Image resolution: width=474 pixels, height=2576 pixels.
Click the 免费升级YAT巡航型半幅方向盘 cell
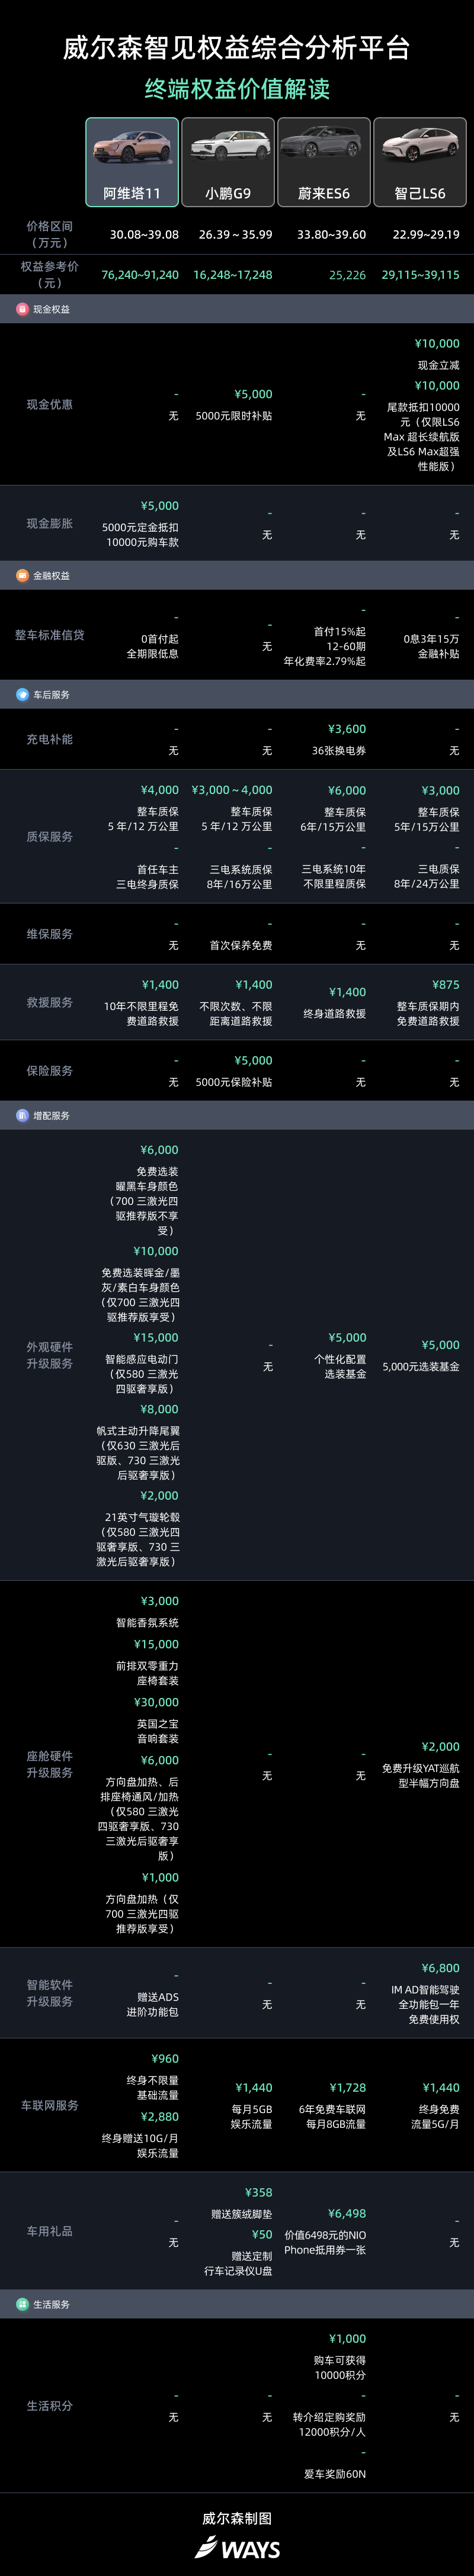(421, 1776)
